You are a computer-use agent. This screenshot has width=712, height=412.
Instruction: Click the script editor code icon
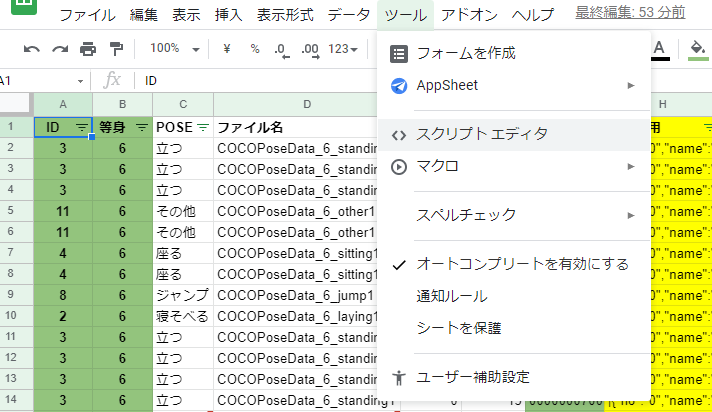399,135
